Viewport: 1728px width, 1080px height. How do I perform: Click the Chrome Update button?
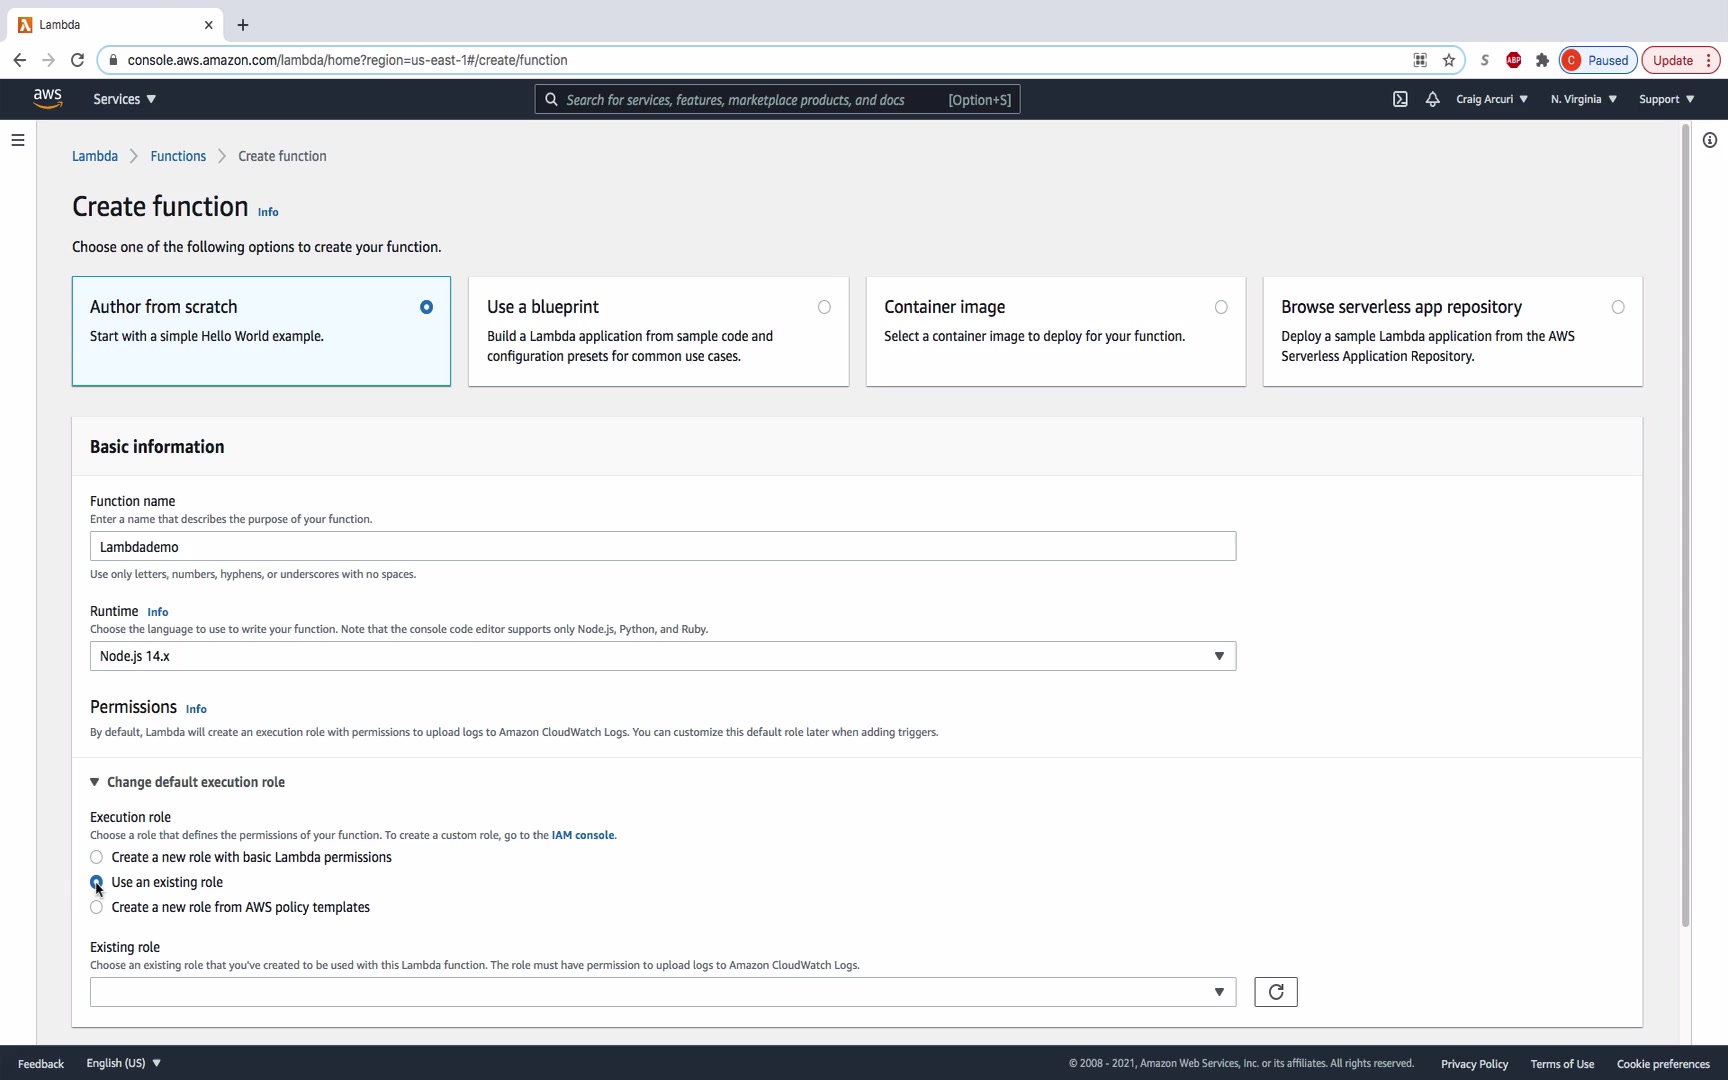1680,60
